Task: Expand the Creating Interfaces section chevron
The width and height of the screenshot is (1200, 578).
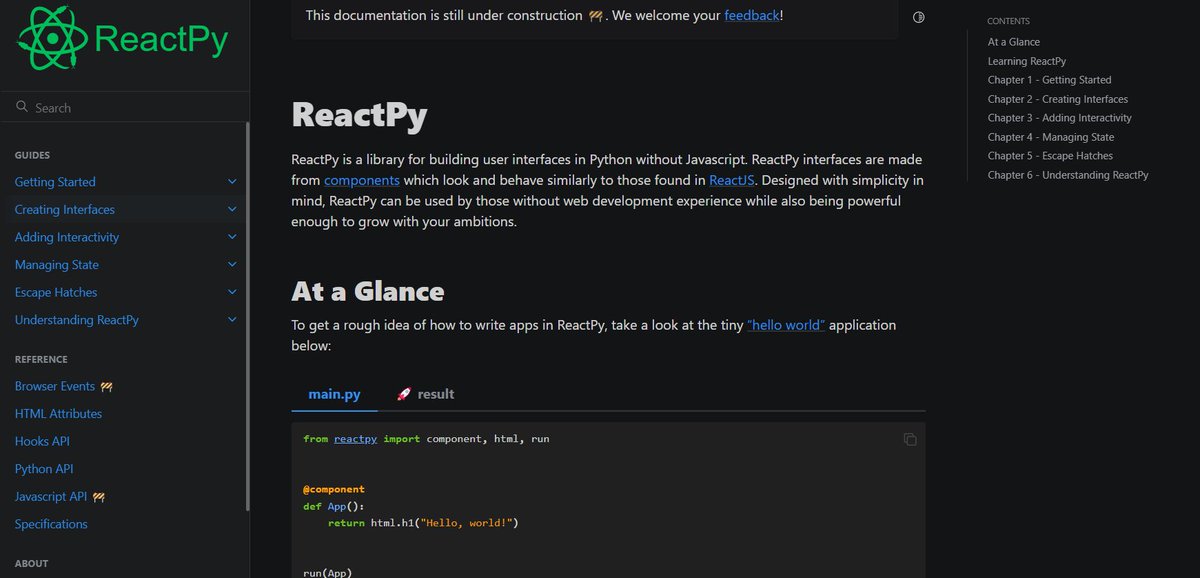Action: [x=232, y=210]
